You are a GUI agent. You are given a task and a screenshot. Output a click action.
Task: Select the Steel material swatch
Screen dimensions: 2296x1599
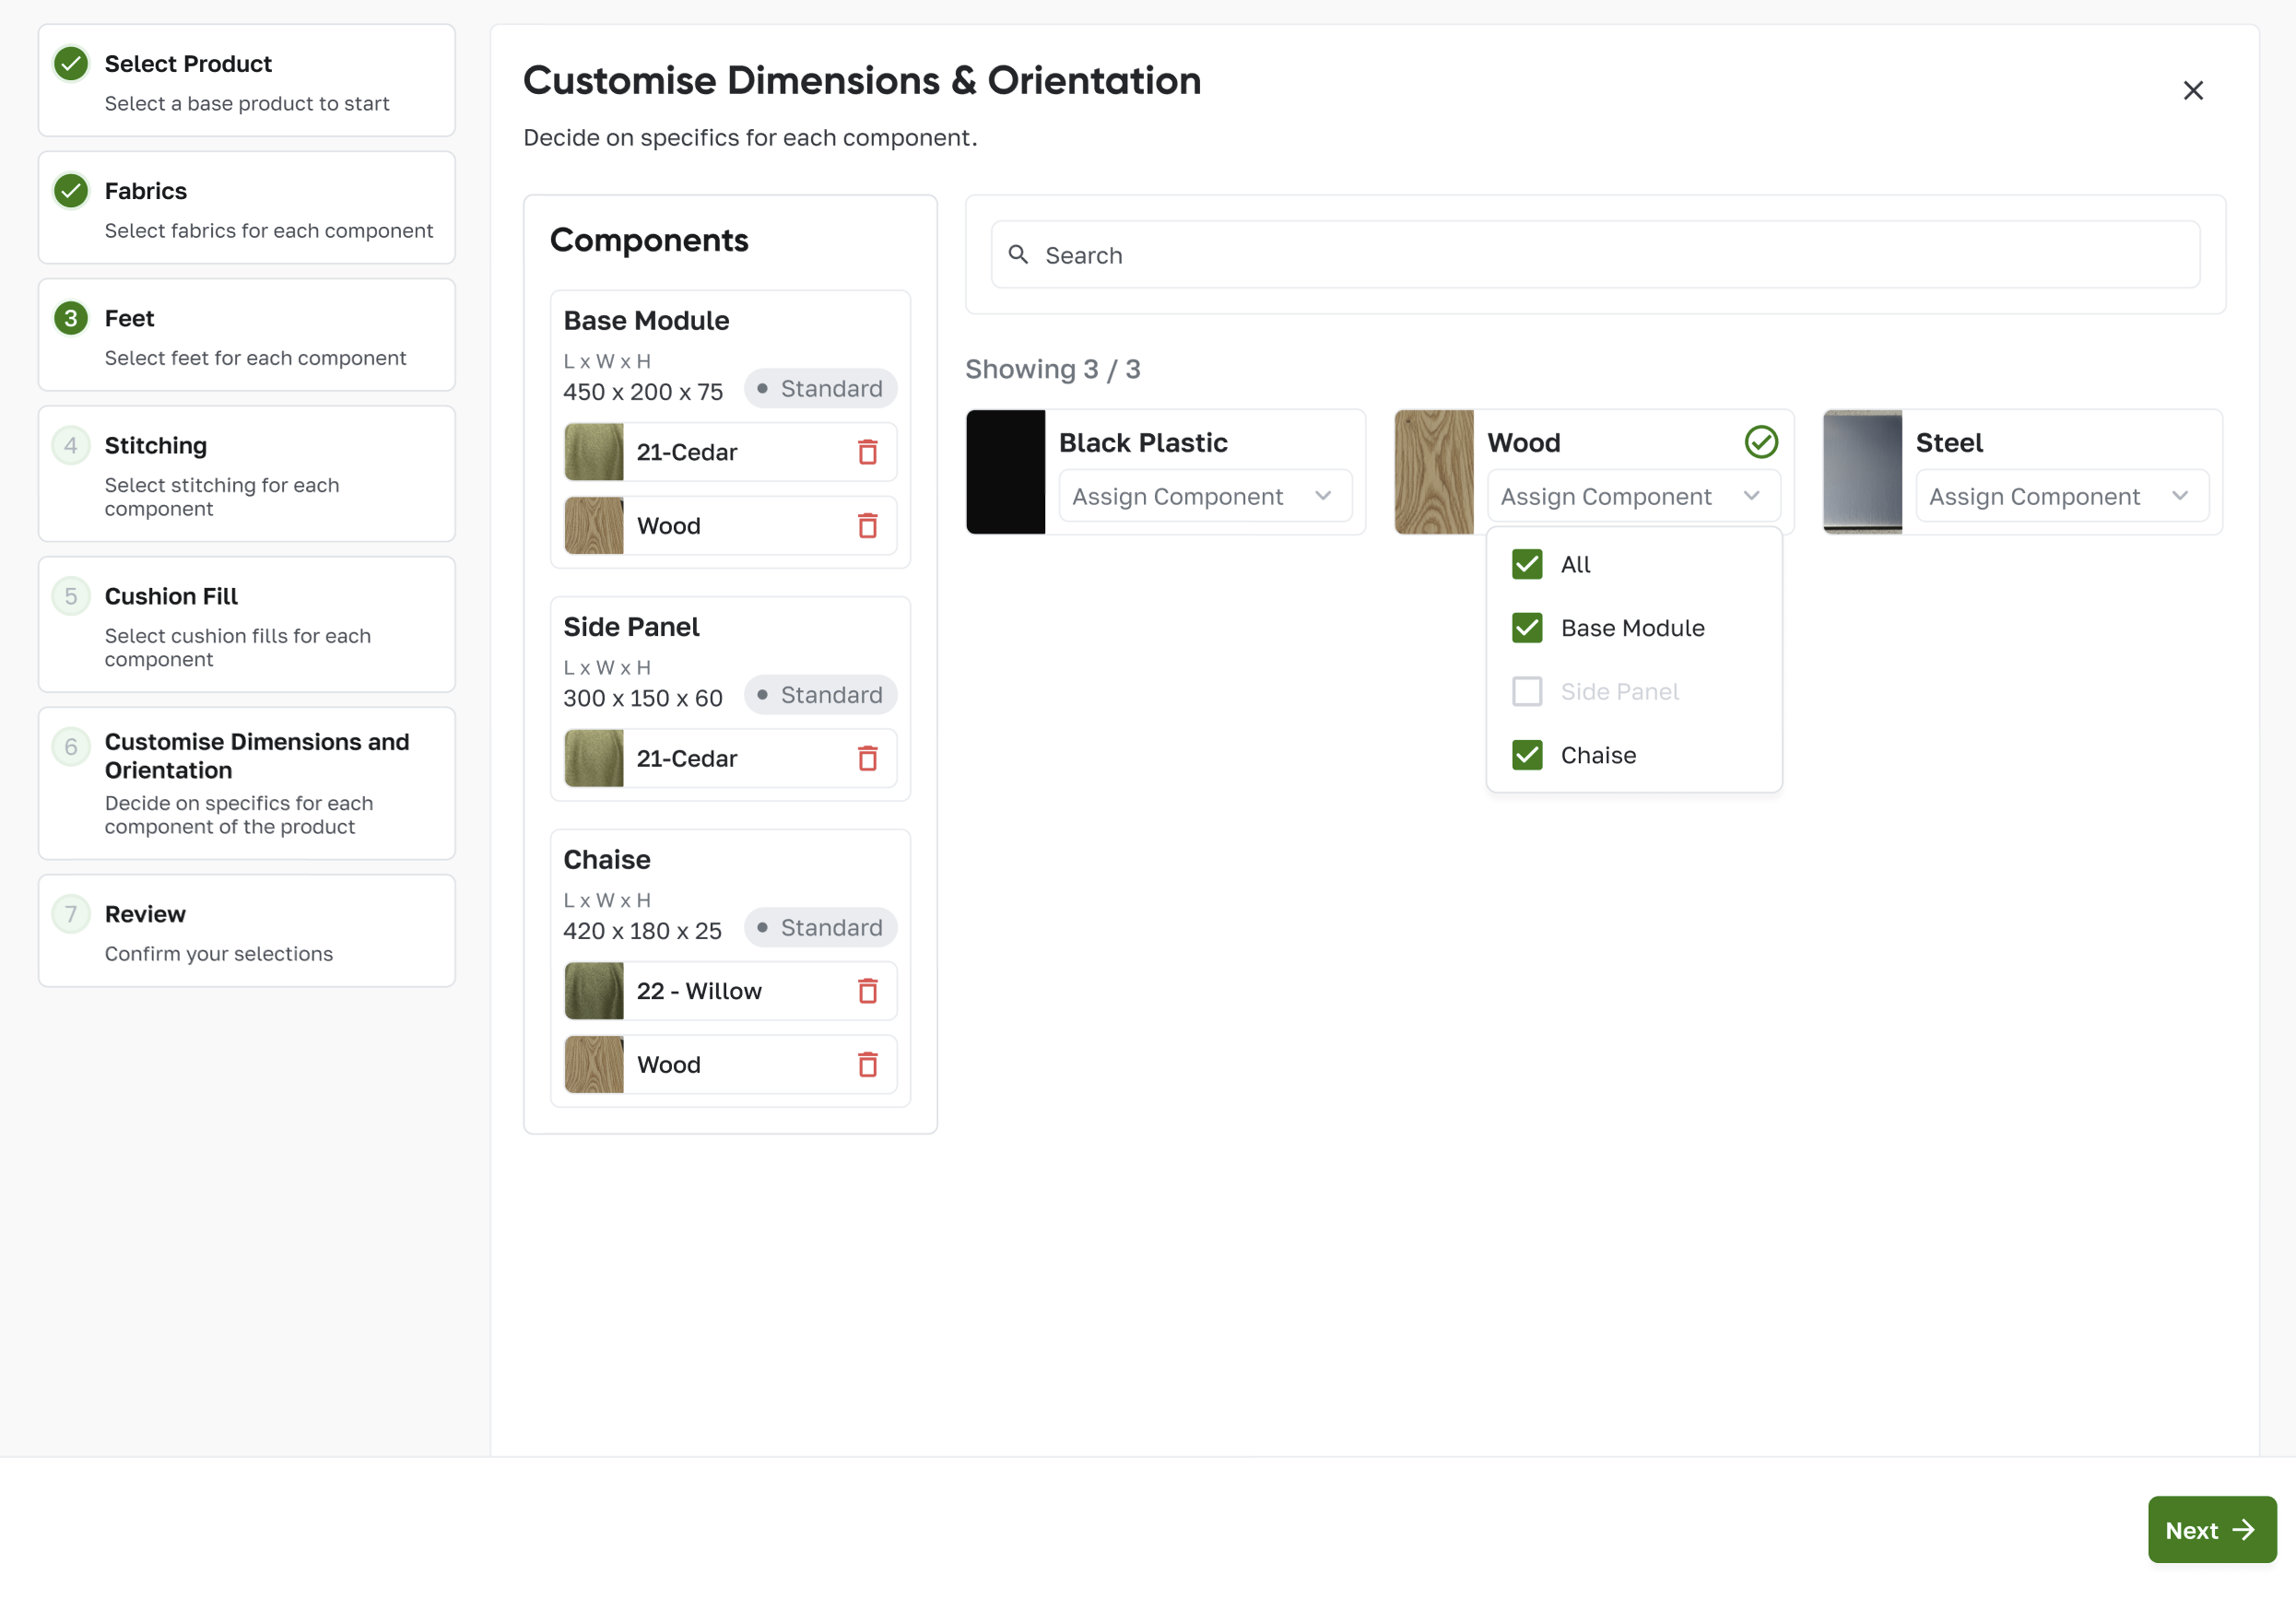pyautogui.click(x=1862, y=472)
